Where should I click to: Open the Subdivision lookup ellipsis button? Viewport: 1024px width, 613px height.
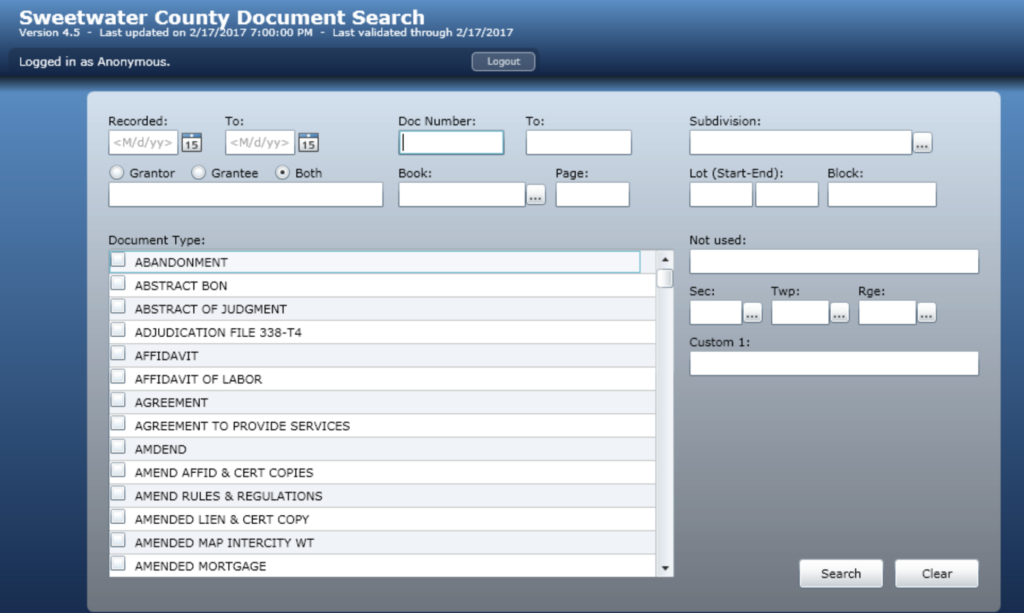point(923,142)
